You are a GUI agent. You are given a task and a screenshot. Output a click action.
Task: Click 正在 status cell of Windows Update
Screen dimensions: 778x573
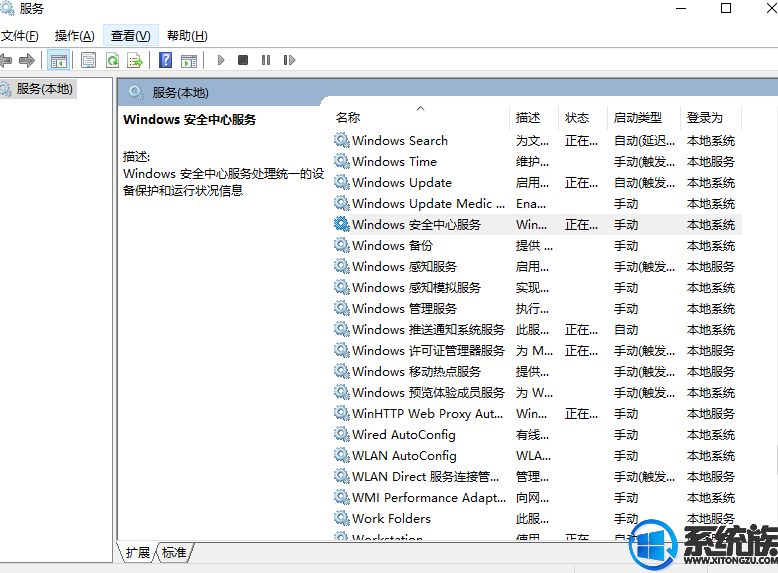click(581, 183)
